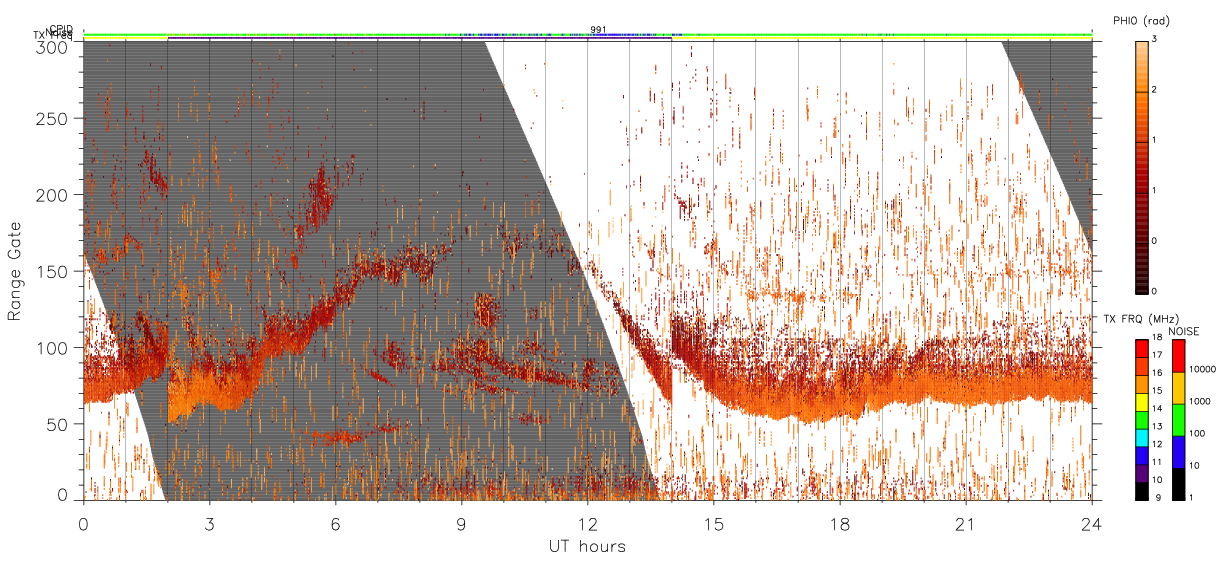1228x567 pixels.
Task: Click the x-axis tick label '6'
Action: coord(336,524)
